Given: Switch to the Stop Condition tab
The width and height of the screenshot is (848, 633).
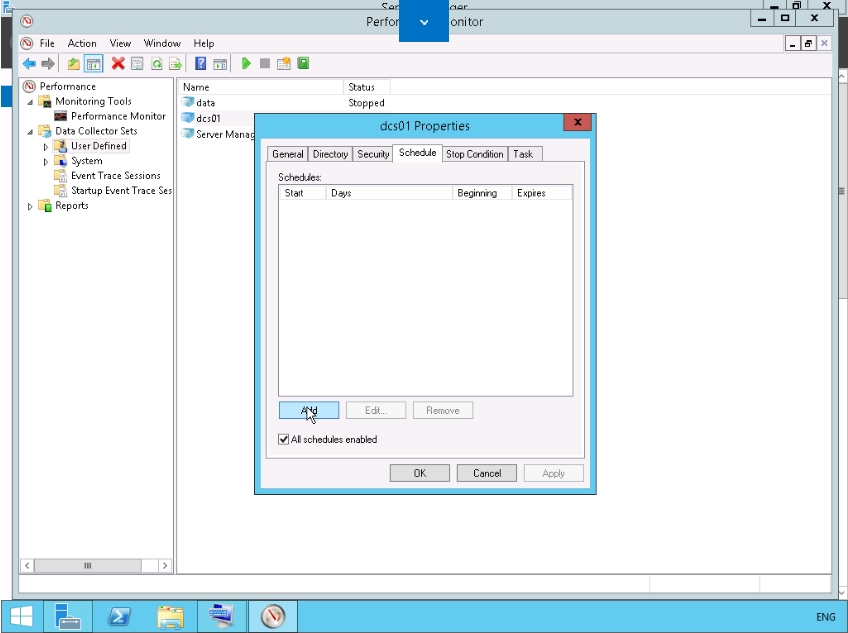Looking at the screenshot, I should tap(474, 154).
